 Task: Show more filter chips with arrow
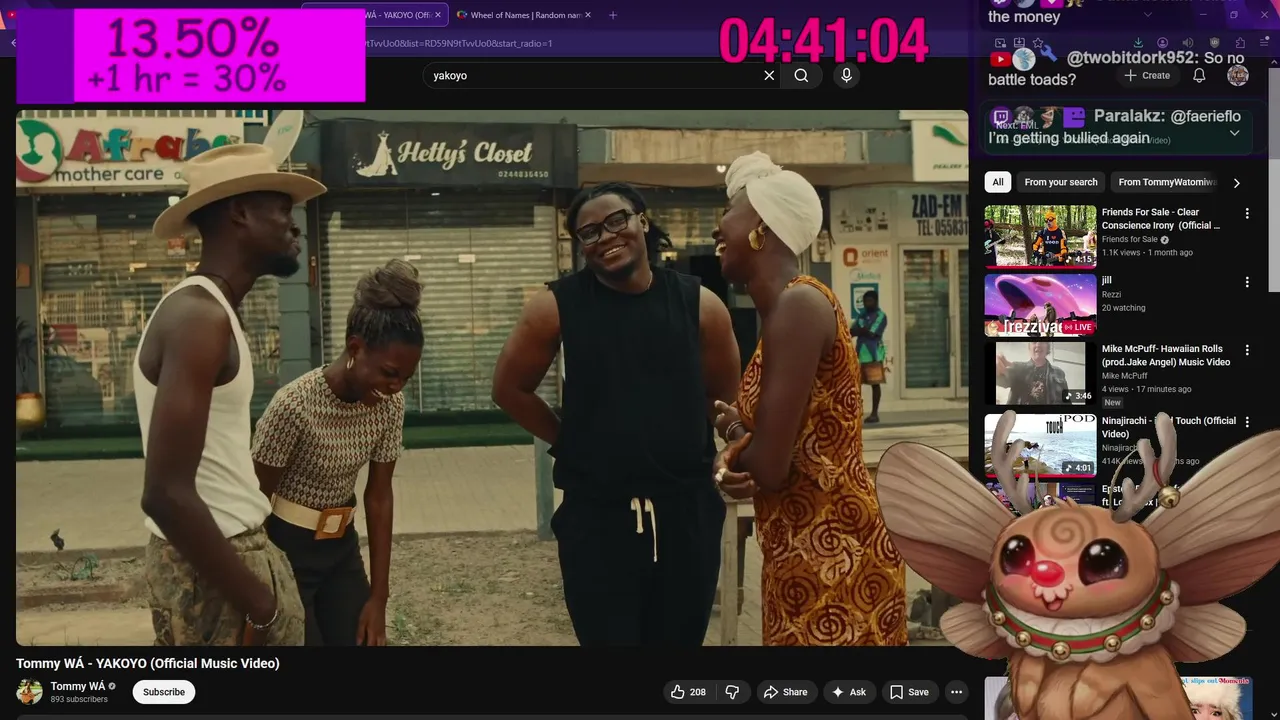point(1237,182)
